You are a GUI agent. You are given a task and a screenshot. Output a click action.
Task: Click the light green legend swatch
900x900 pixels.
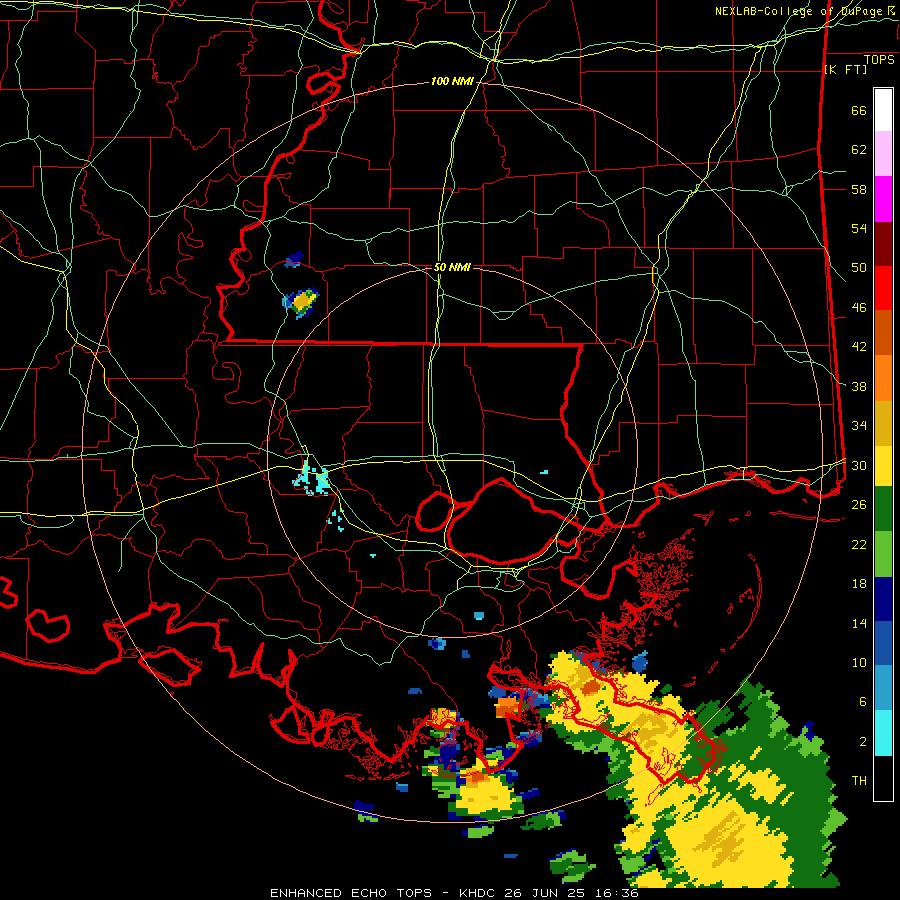(883, 554)
